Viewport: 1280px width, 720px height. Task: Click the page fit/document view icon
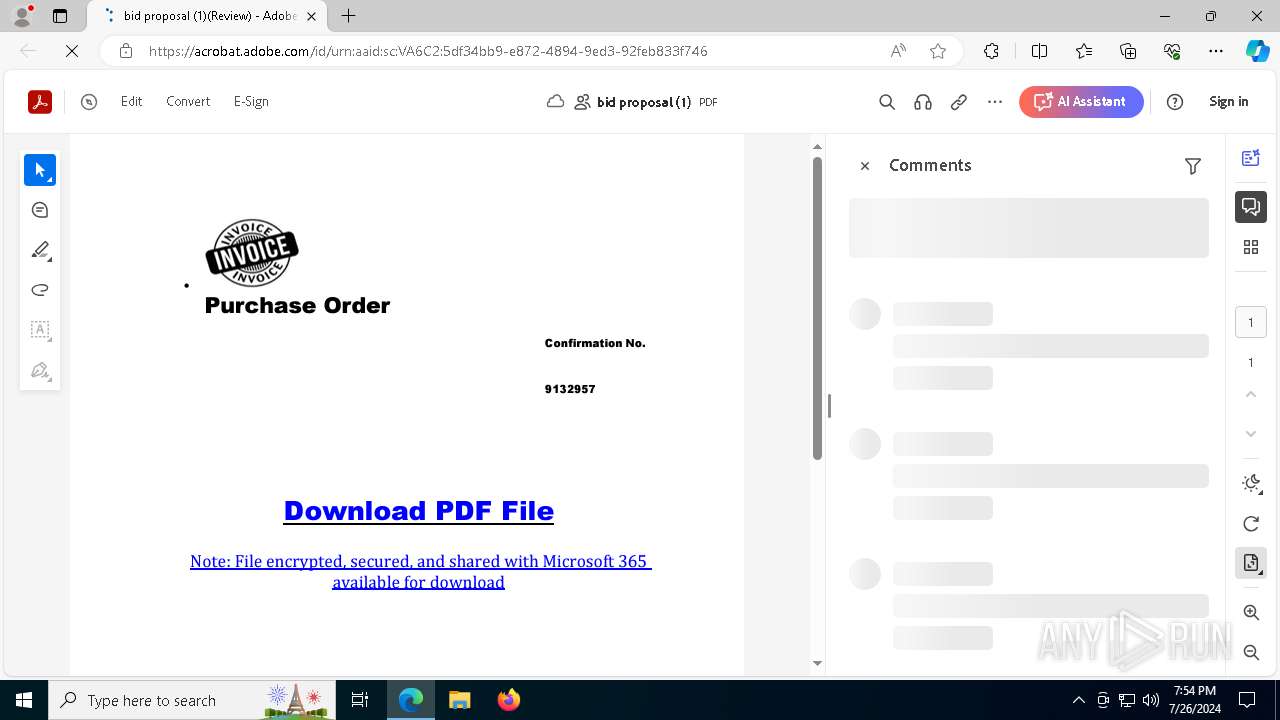pos(1251,563)
